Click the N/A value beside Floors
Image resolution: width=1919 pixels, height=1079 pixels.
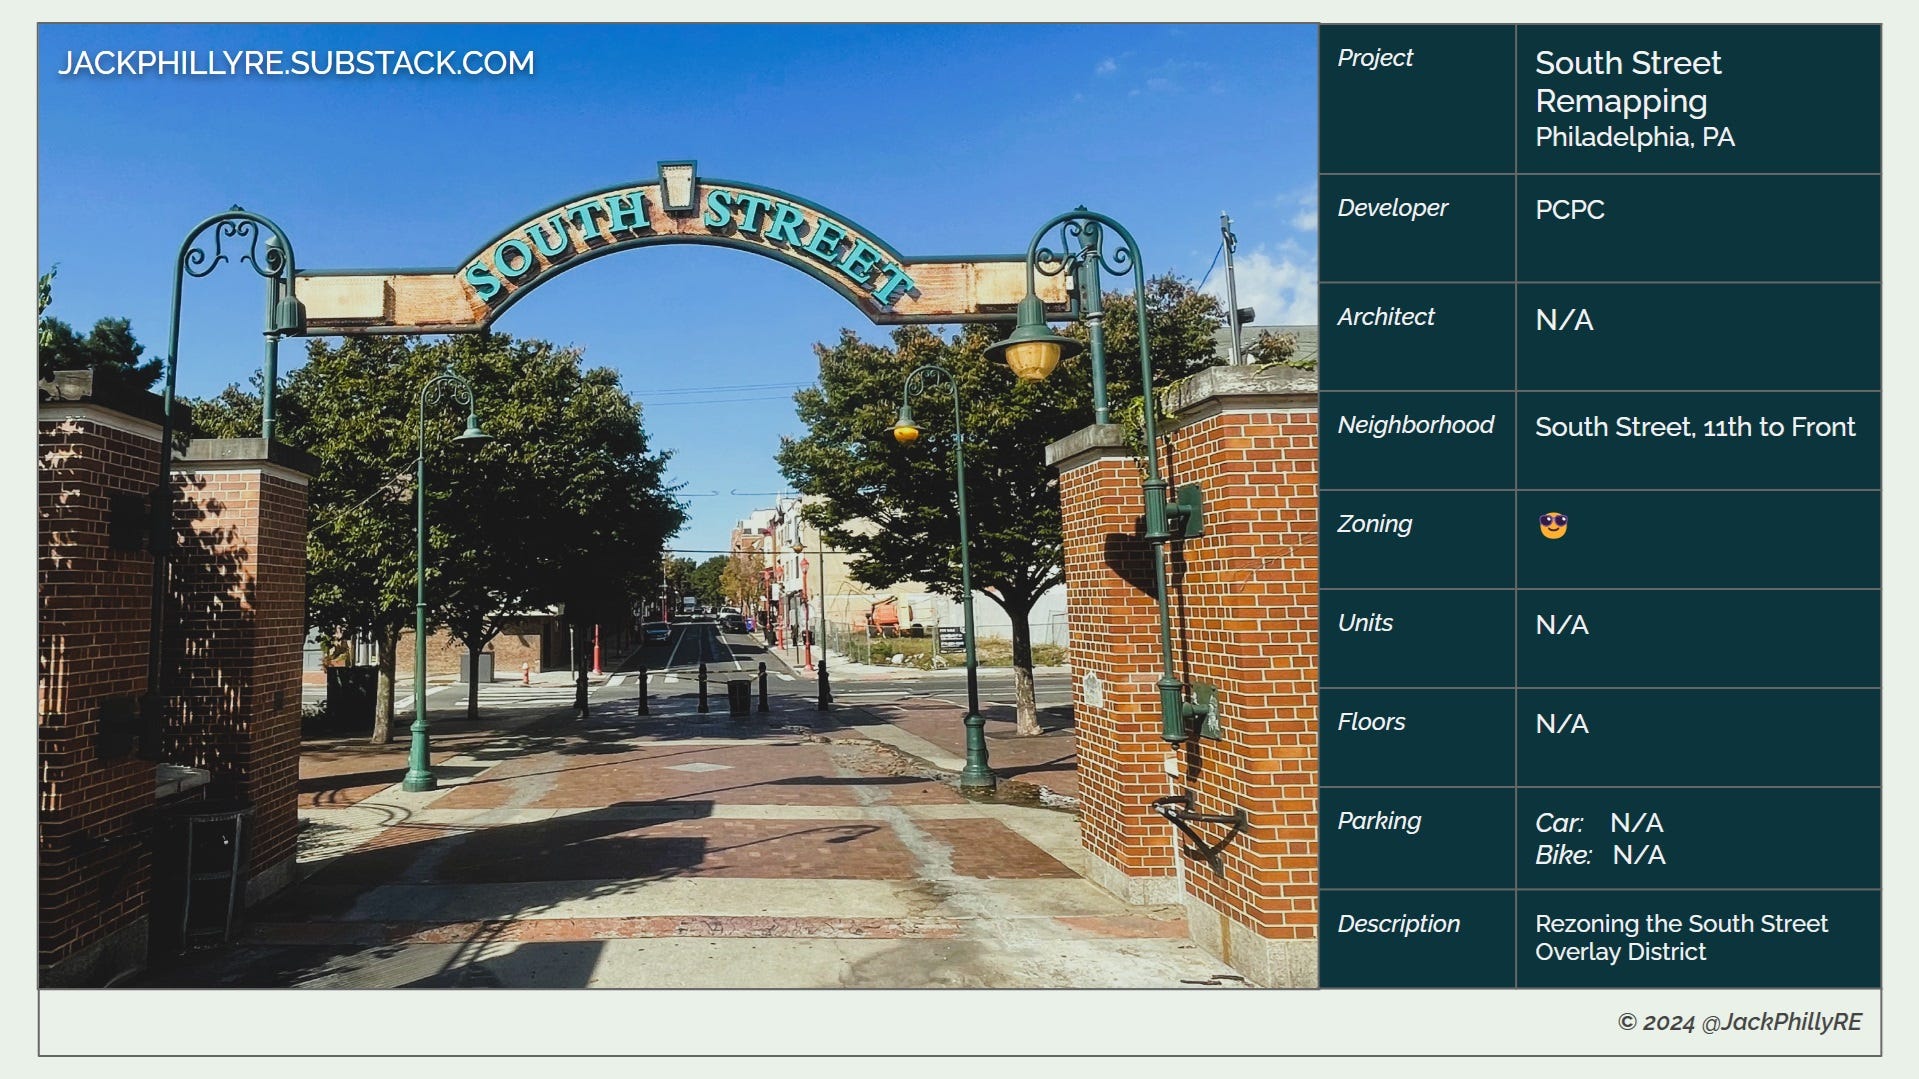click(x=1562, y=724)
